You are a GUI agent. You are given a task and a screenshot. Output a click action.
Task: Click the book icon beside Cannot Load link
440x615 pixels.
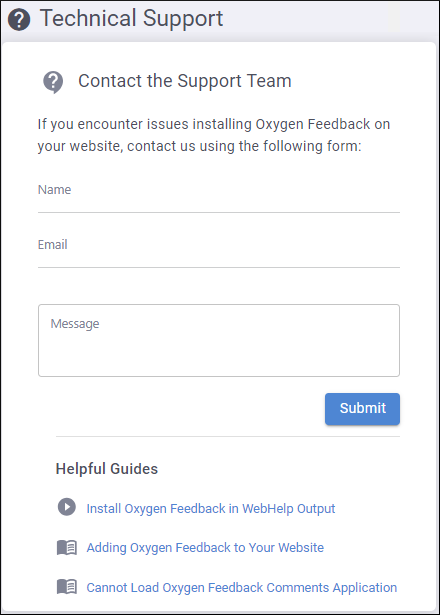pyautogui.click(x=67, y=587)
